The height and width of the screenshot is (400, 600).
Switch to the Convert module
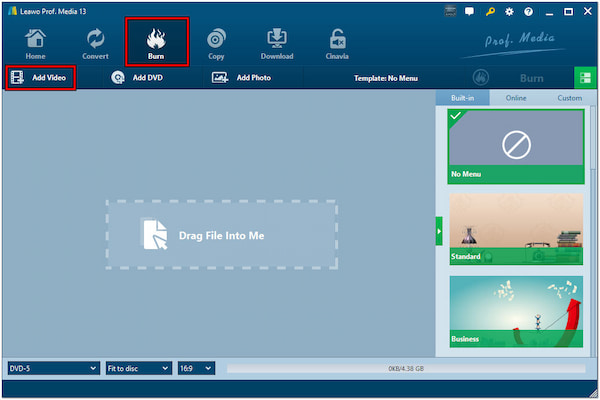click(95, 44)
